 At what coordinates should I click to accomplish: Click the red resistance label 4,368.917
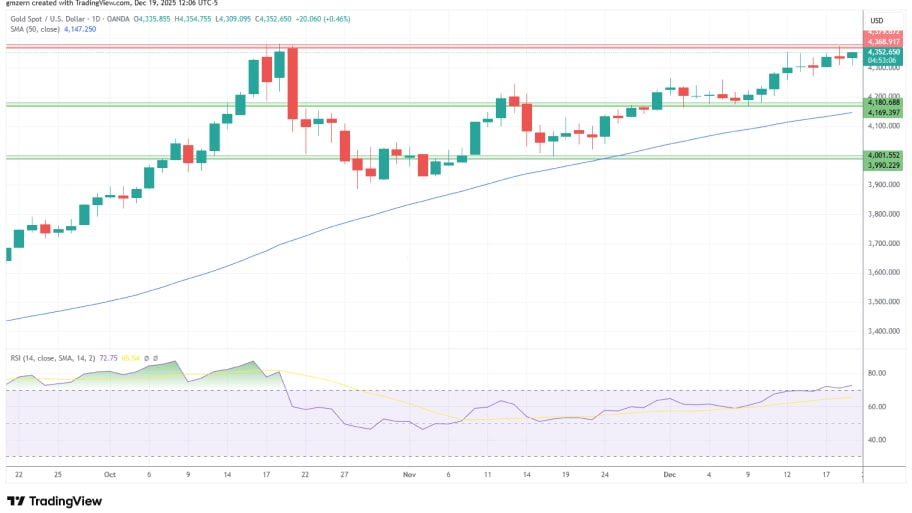click(885, 41)
